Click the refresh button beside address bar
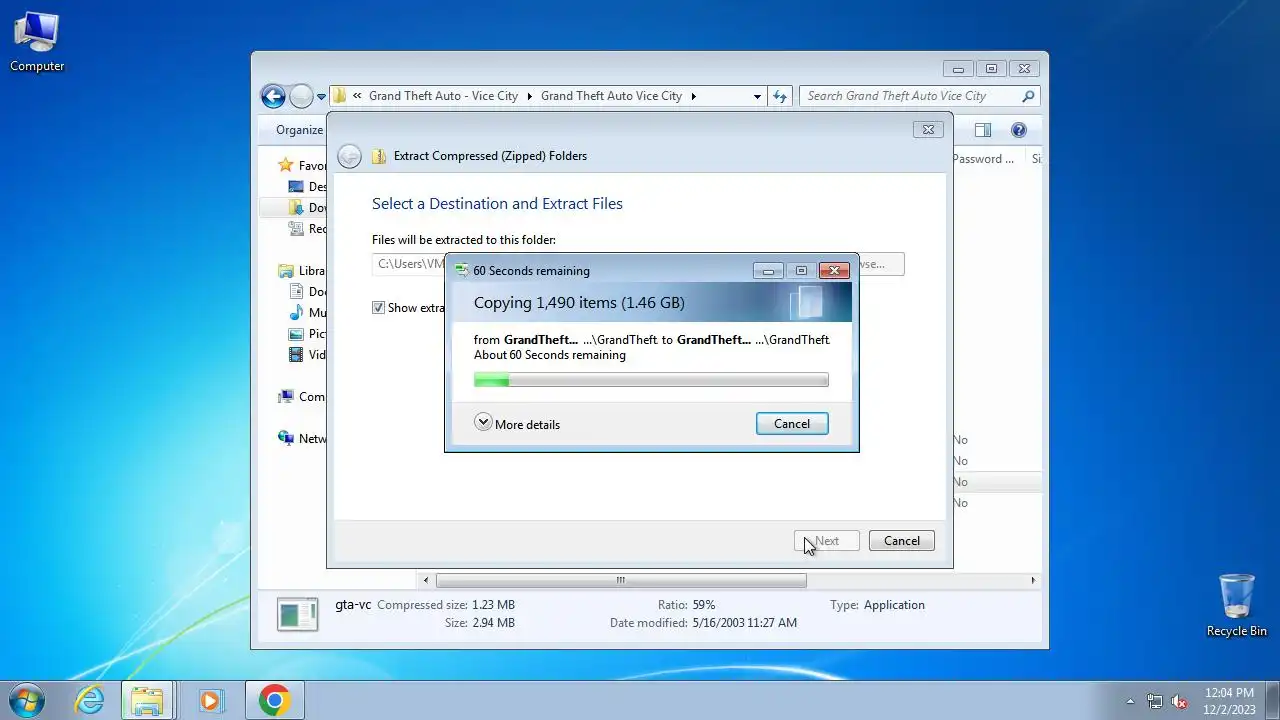 point(780,96)
